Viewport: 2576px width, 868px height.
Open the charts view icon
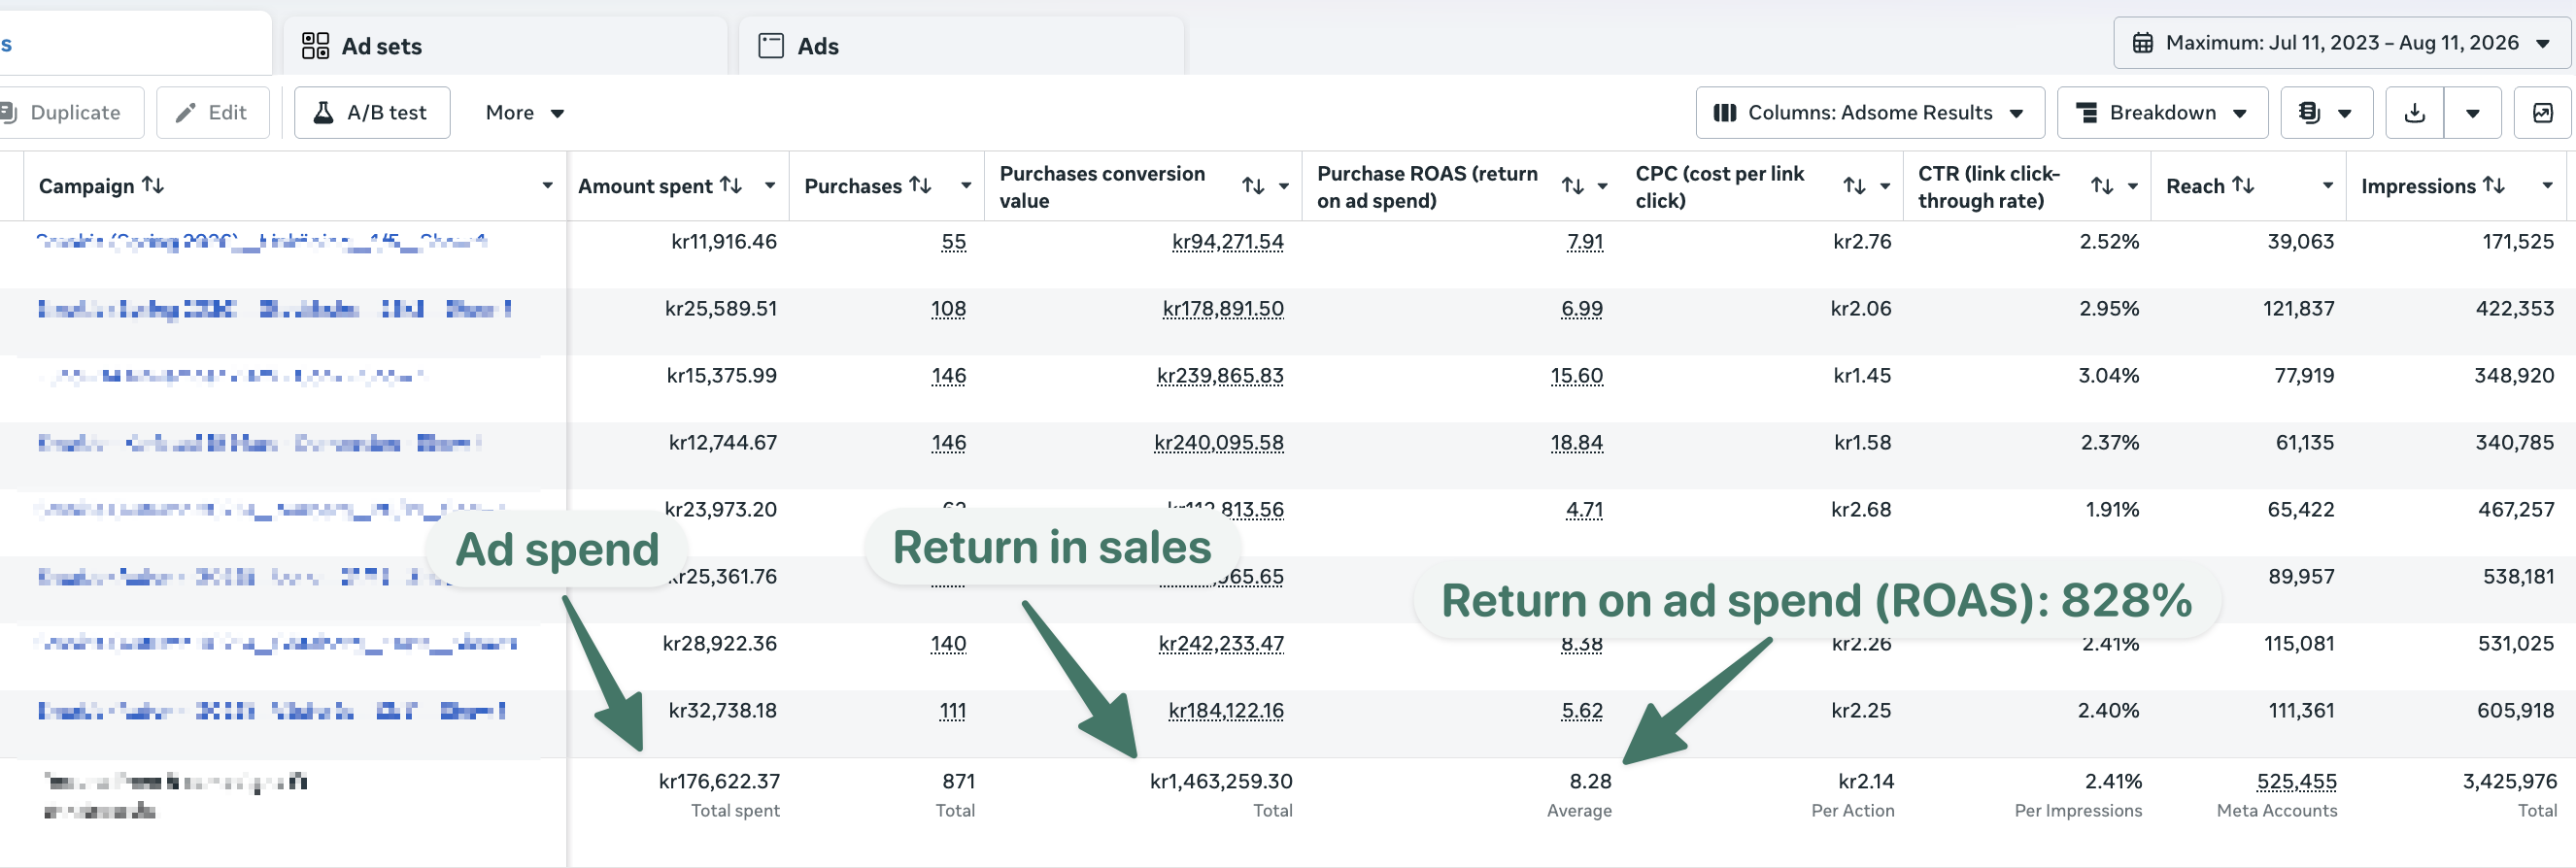coord(2543,113)
